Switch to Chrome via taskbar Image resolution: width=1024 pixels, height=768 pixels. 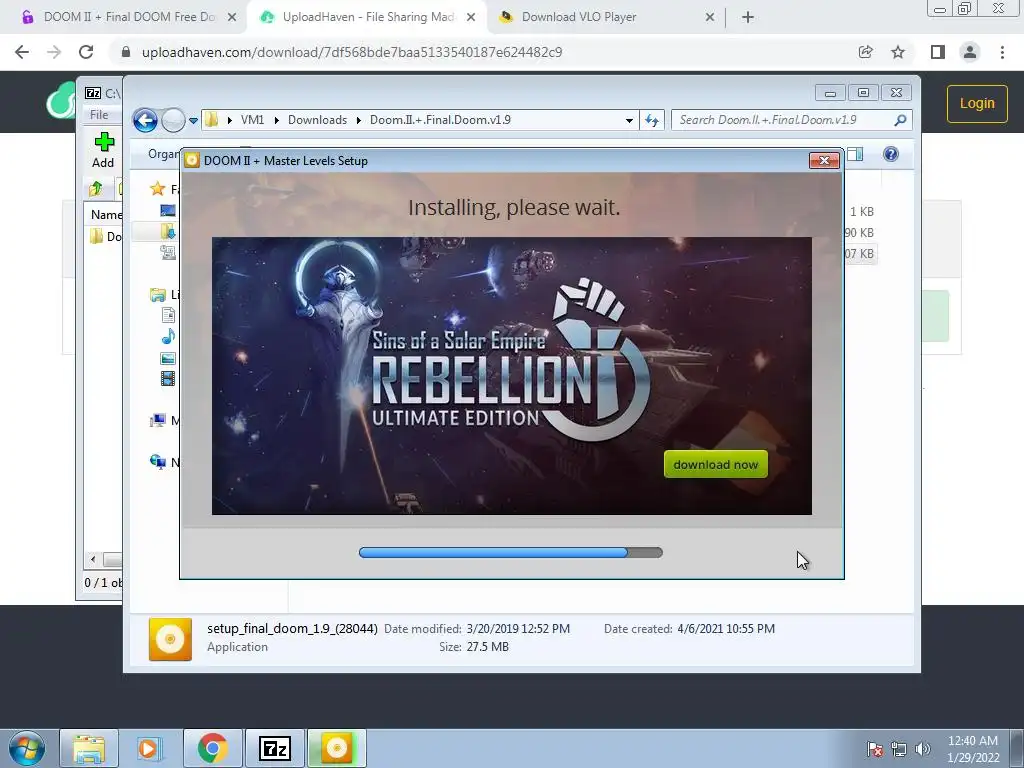pyautogui.click(x=212, y=748)
